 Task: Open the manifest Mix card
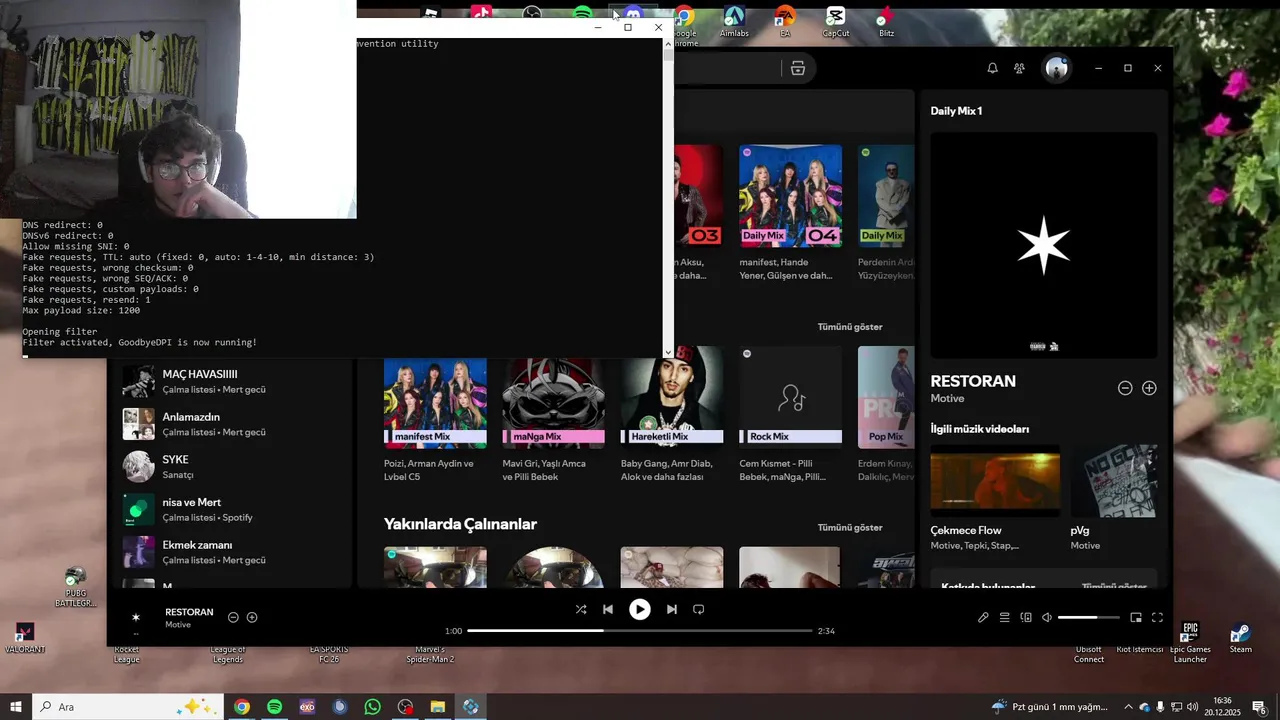(x=435, y=415)
